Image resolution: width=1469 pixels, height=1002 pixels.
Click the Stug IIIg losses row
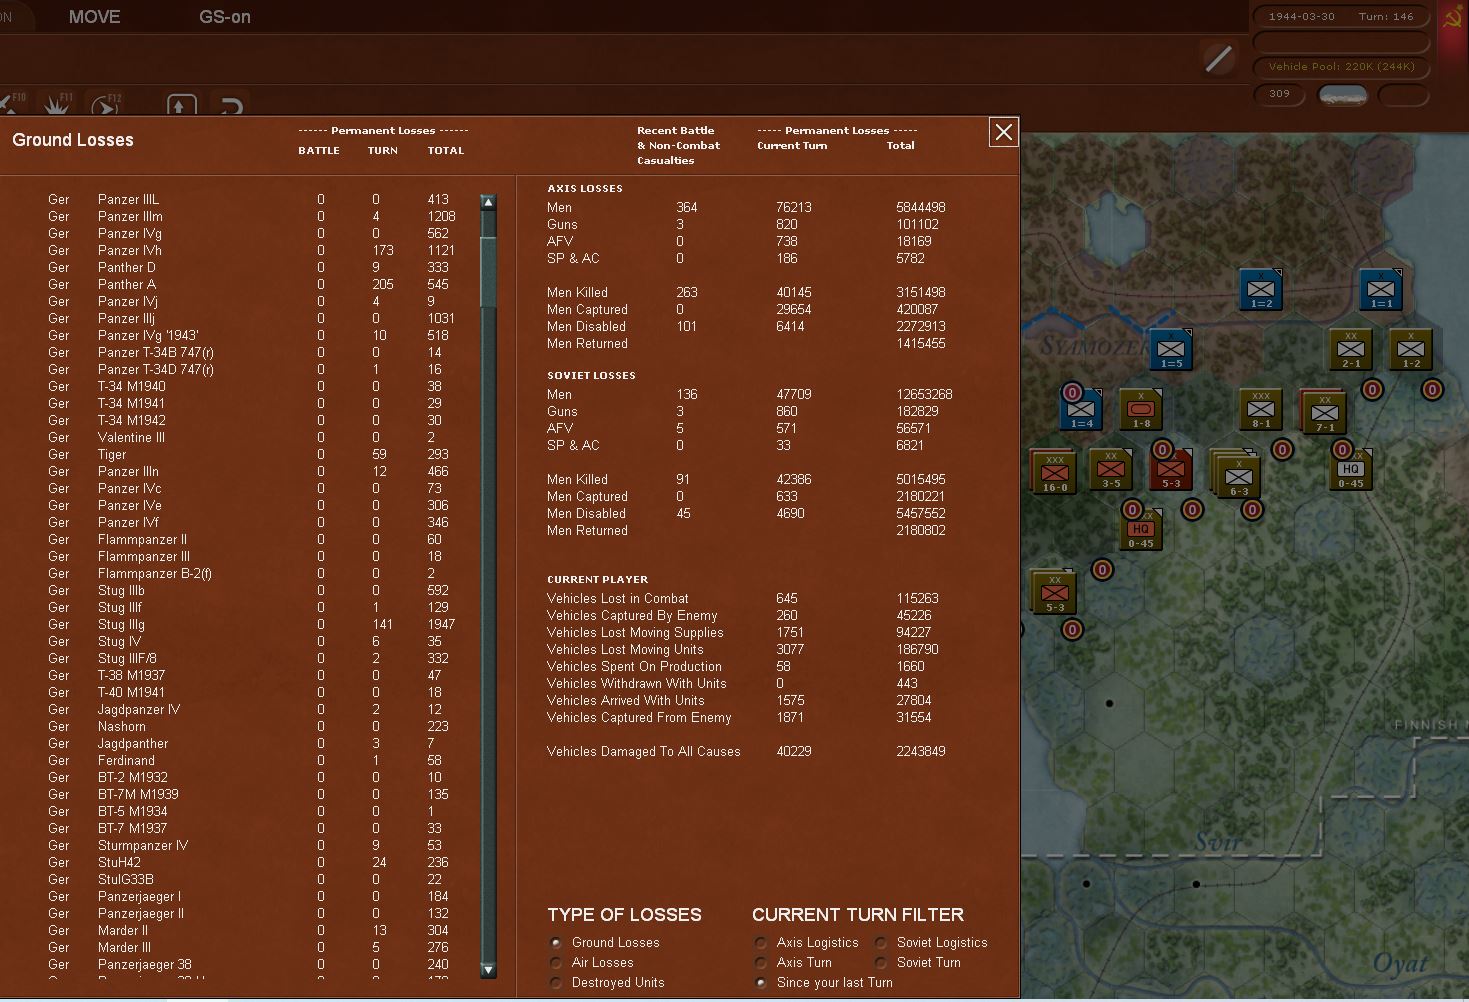point(252,625)
